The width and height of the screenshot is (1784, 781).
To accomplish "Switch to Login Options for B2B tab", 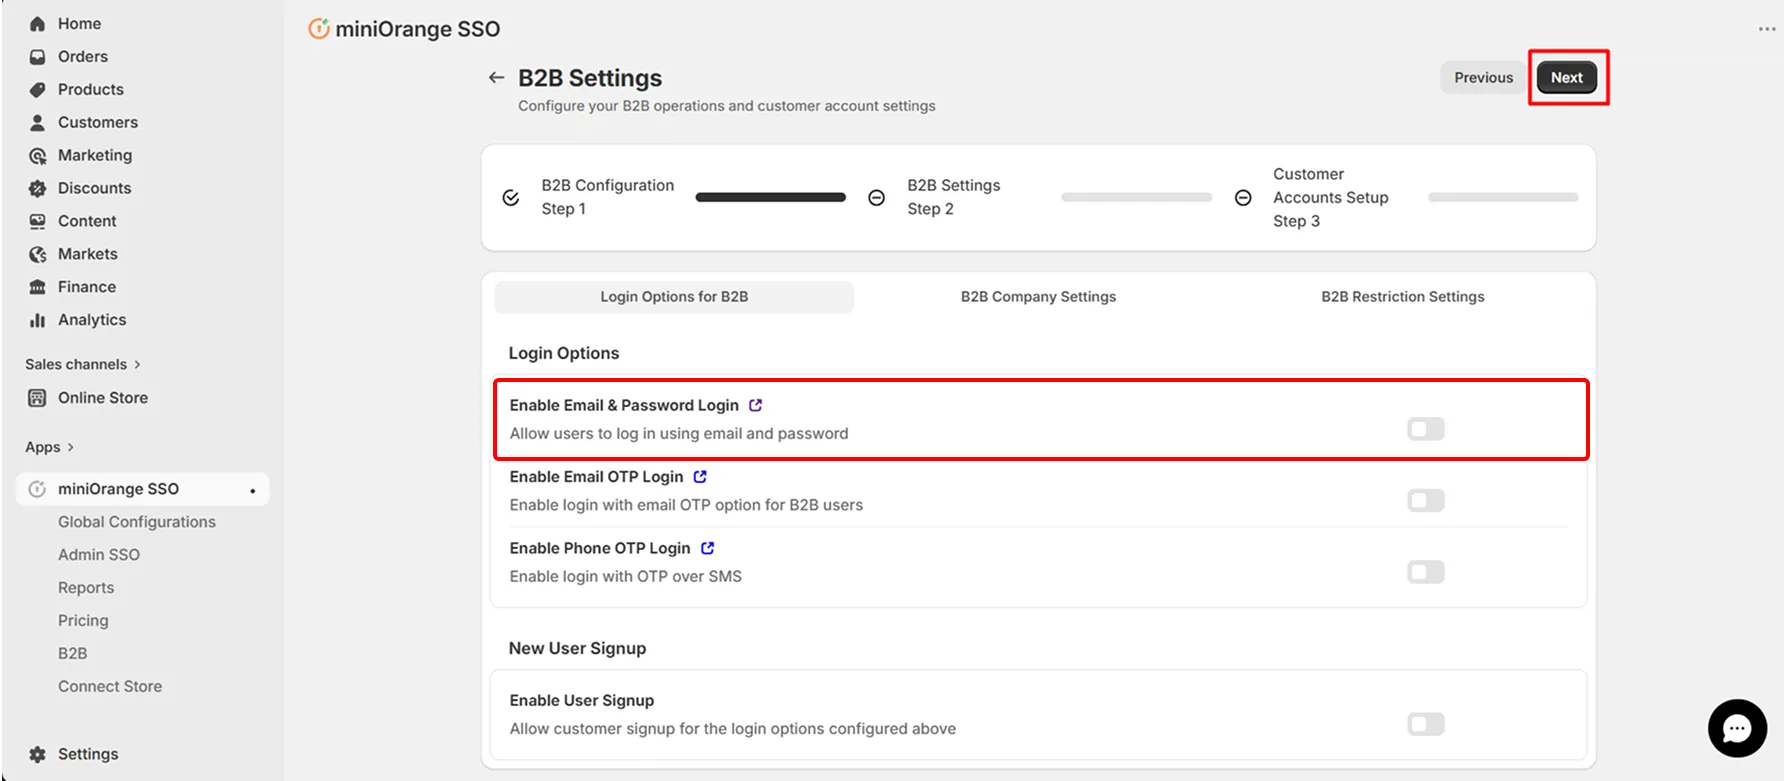I will pos(674,297).
